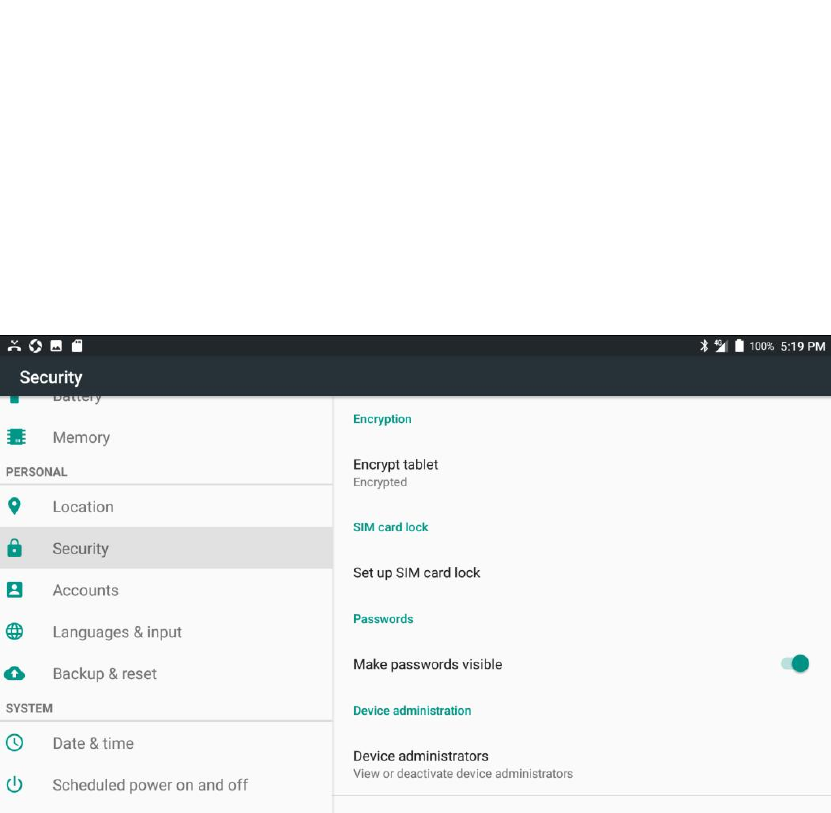
Task: Click the Security title in header
Action: (x=51, y=377)
